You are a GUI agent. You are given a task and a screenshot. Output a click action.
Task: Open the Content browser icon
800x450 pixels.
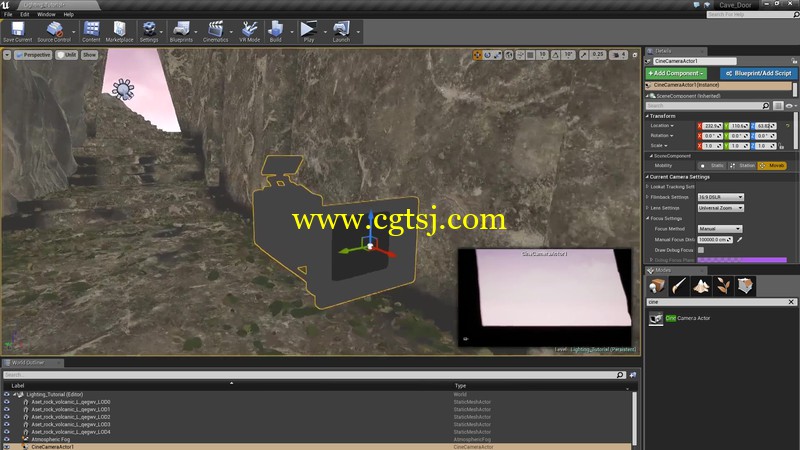coord(91,32)
